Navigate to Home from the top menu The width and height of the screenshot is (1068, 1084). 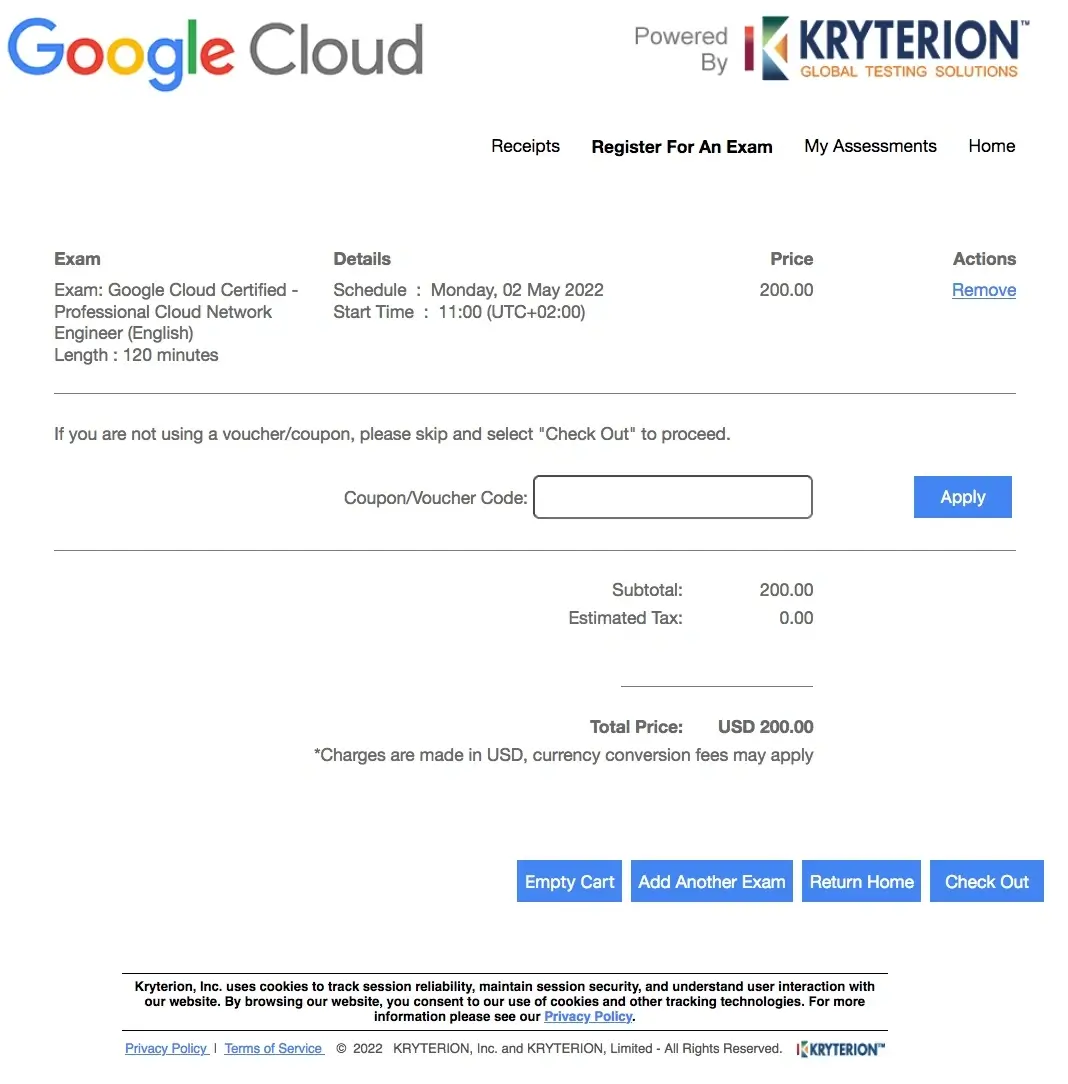(991, 146)
